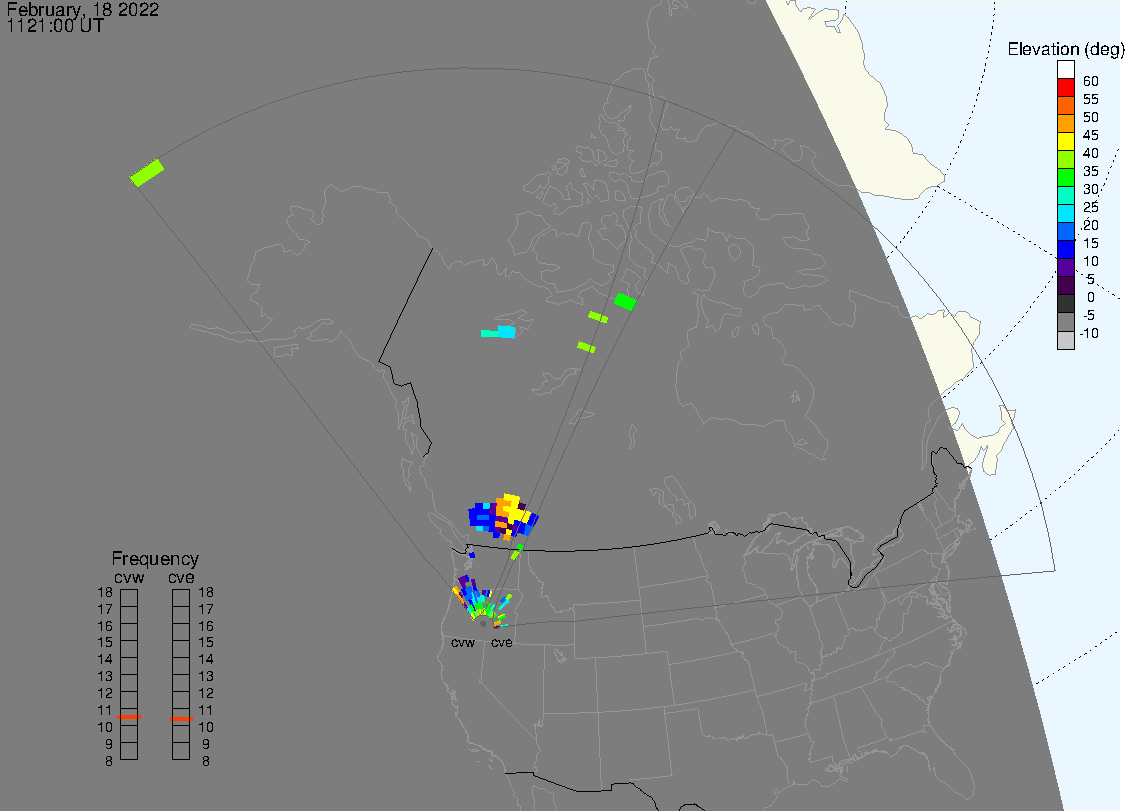Click "8" left of the cvw frequency bar

click(109, 761)
